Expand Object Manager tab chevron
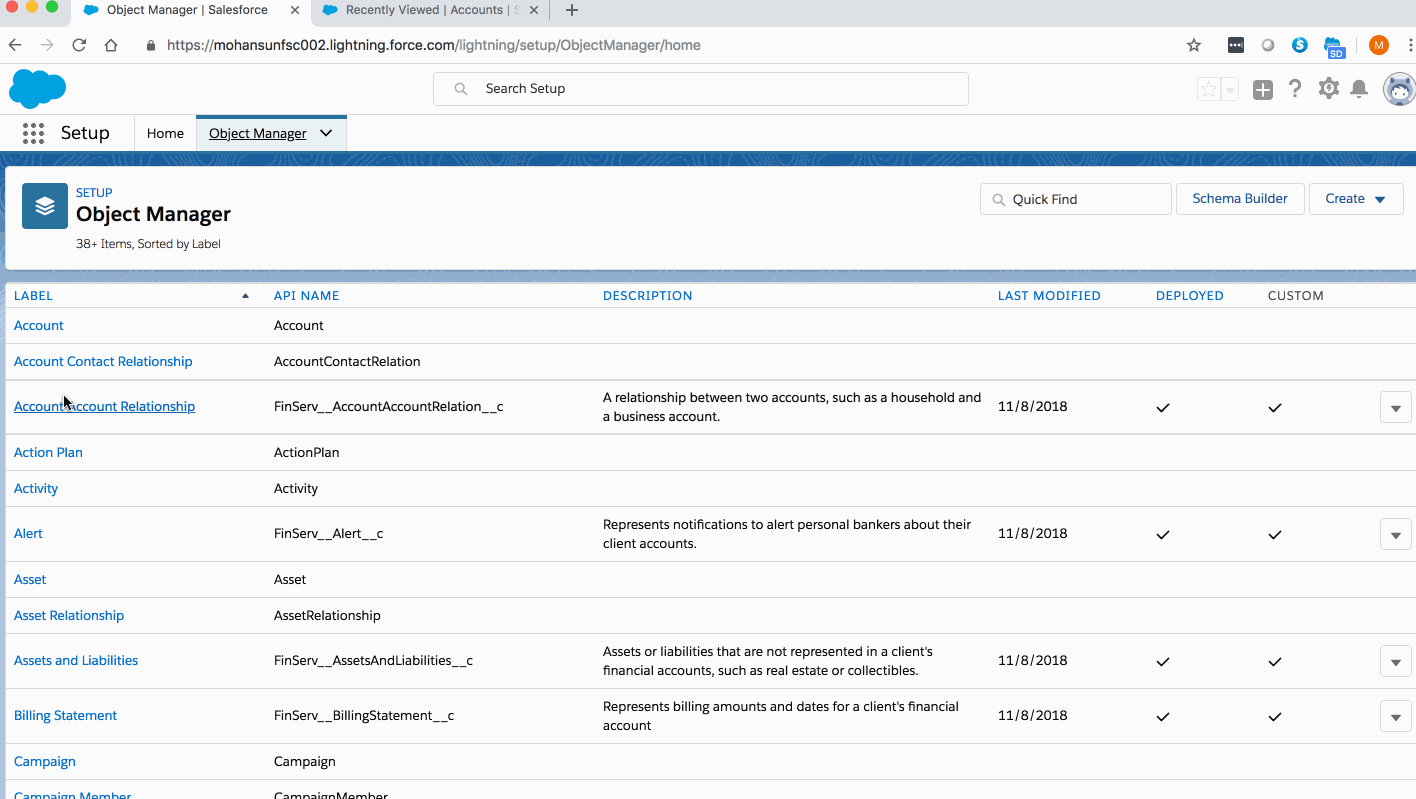Image resolution: width=1416 pixels, height=799 pixels. pos(326,133)
